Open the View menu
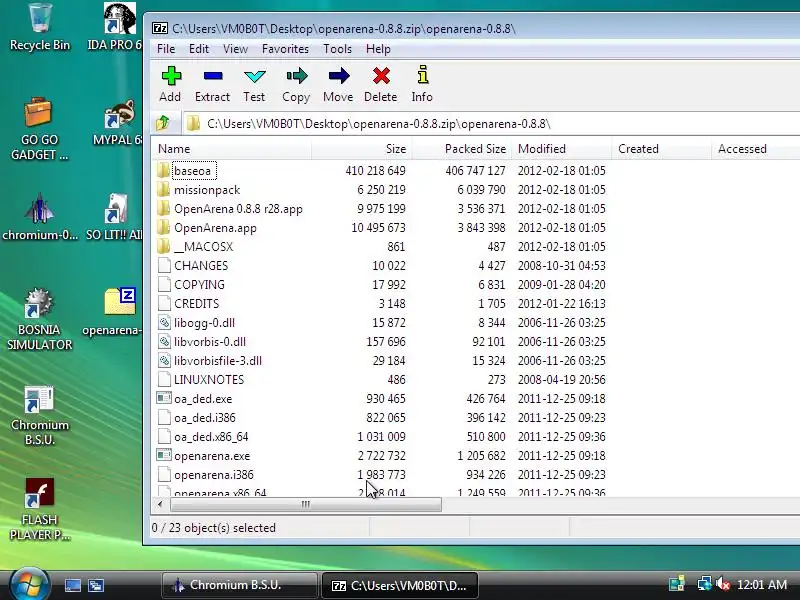This screenshot has height=600, width=800. (235, 49)
